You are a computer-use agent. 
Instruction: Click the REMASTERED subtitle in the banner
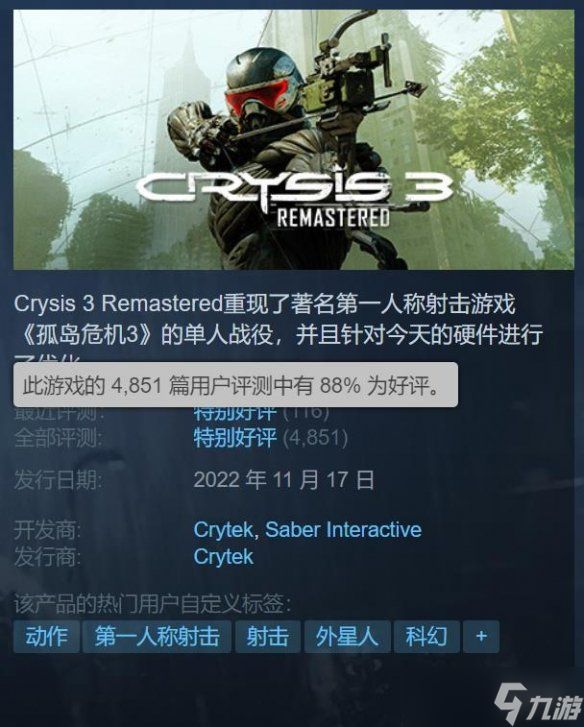click(x=333, y=217)
